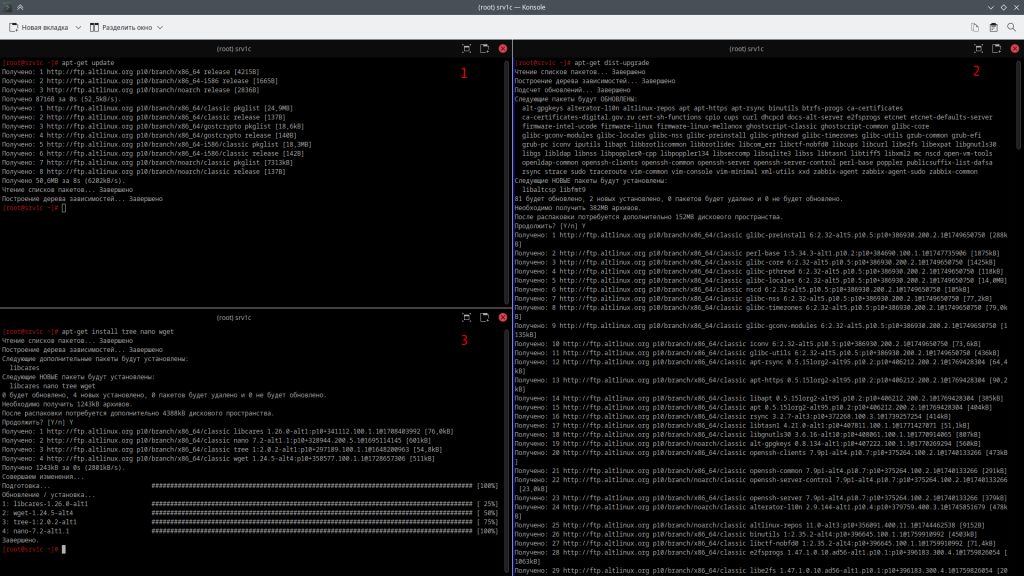Click the Paste clipboard icon in the toolbar
The width and height of the screenshot is (1024, 576).
click(x=993, y=27)
